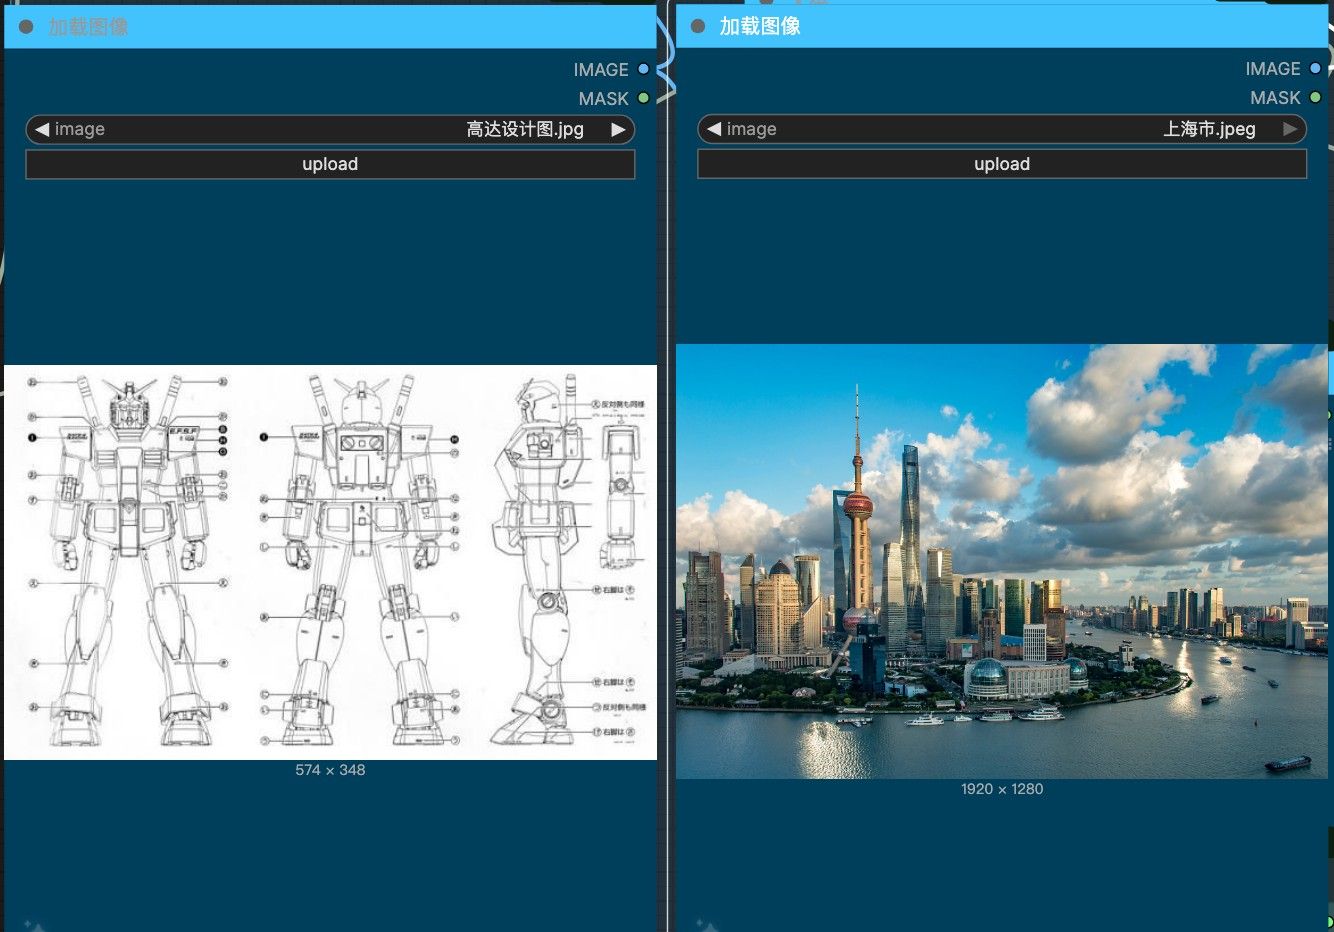
Task: Click the MASK label in the 高达设计图.jpg node
Action: [x=603, y=99]
